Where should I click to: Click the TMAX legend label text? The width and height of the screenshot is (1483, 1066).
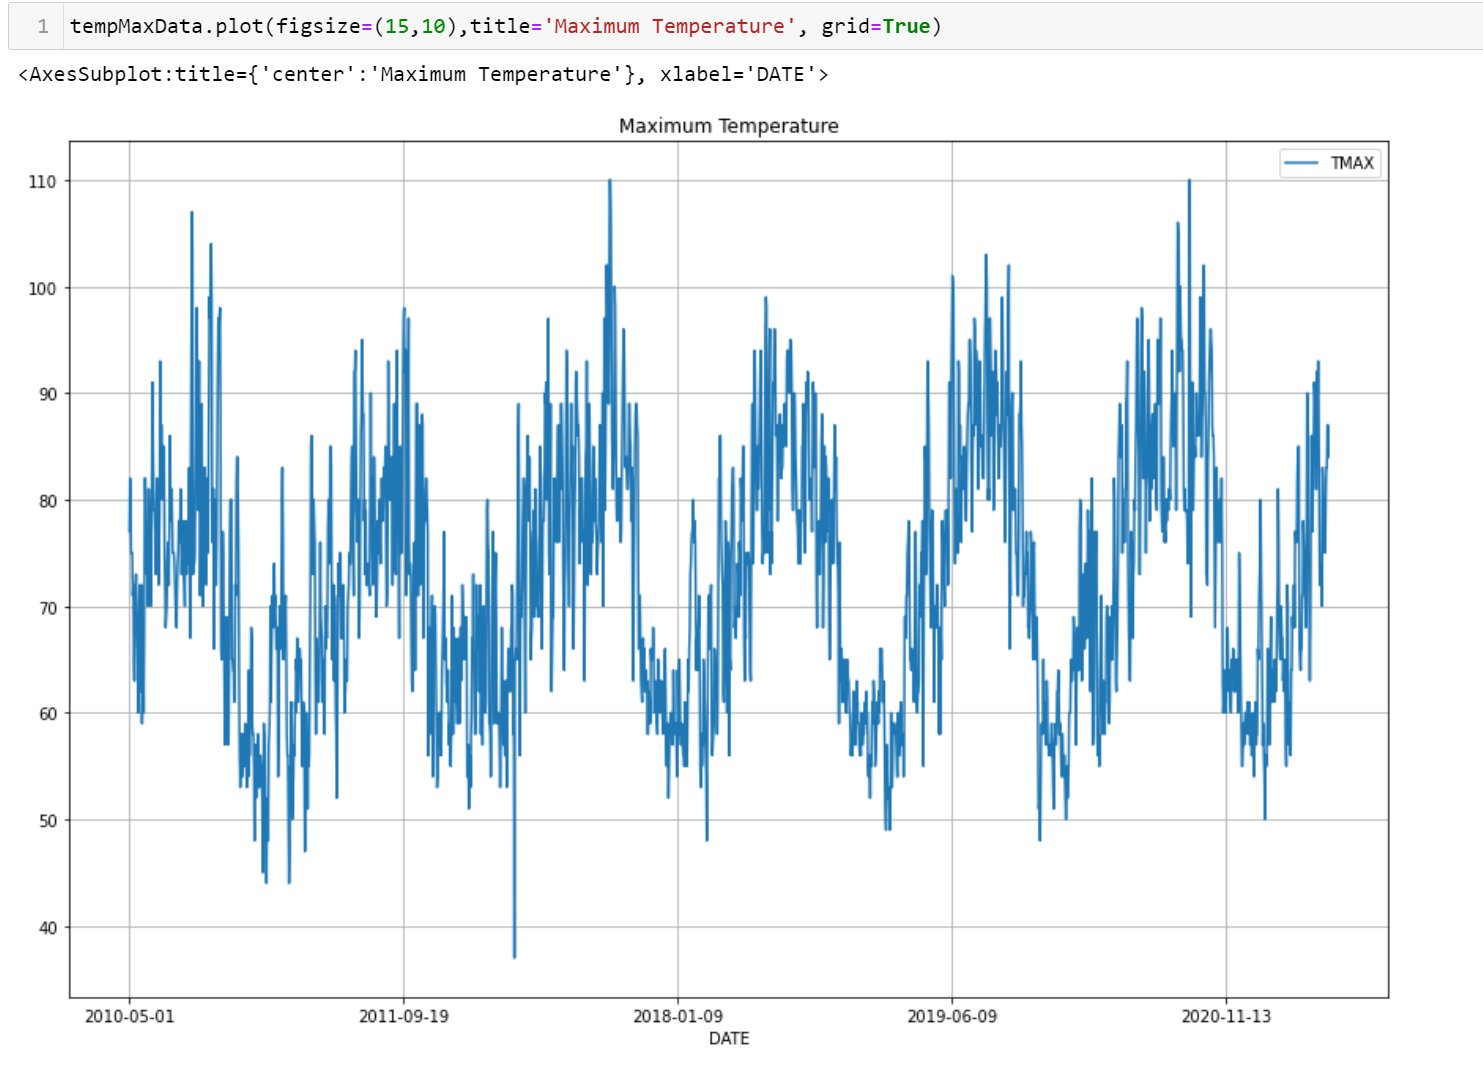[1352, 163]
